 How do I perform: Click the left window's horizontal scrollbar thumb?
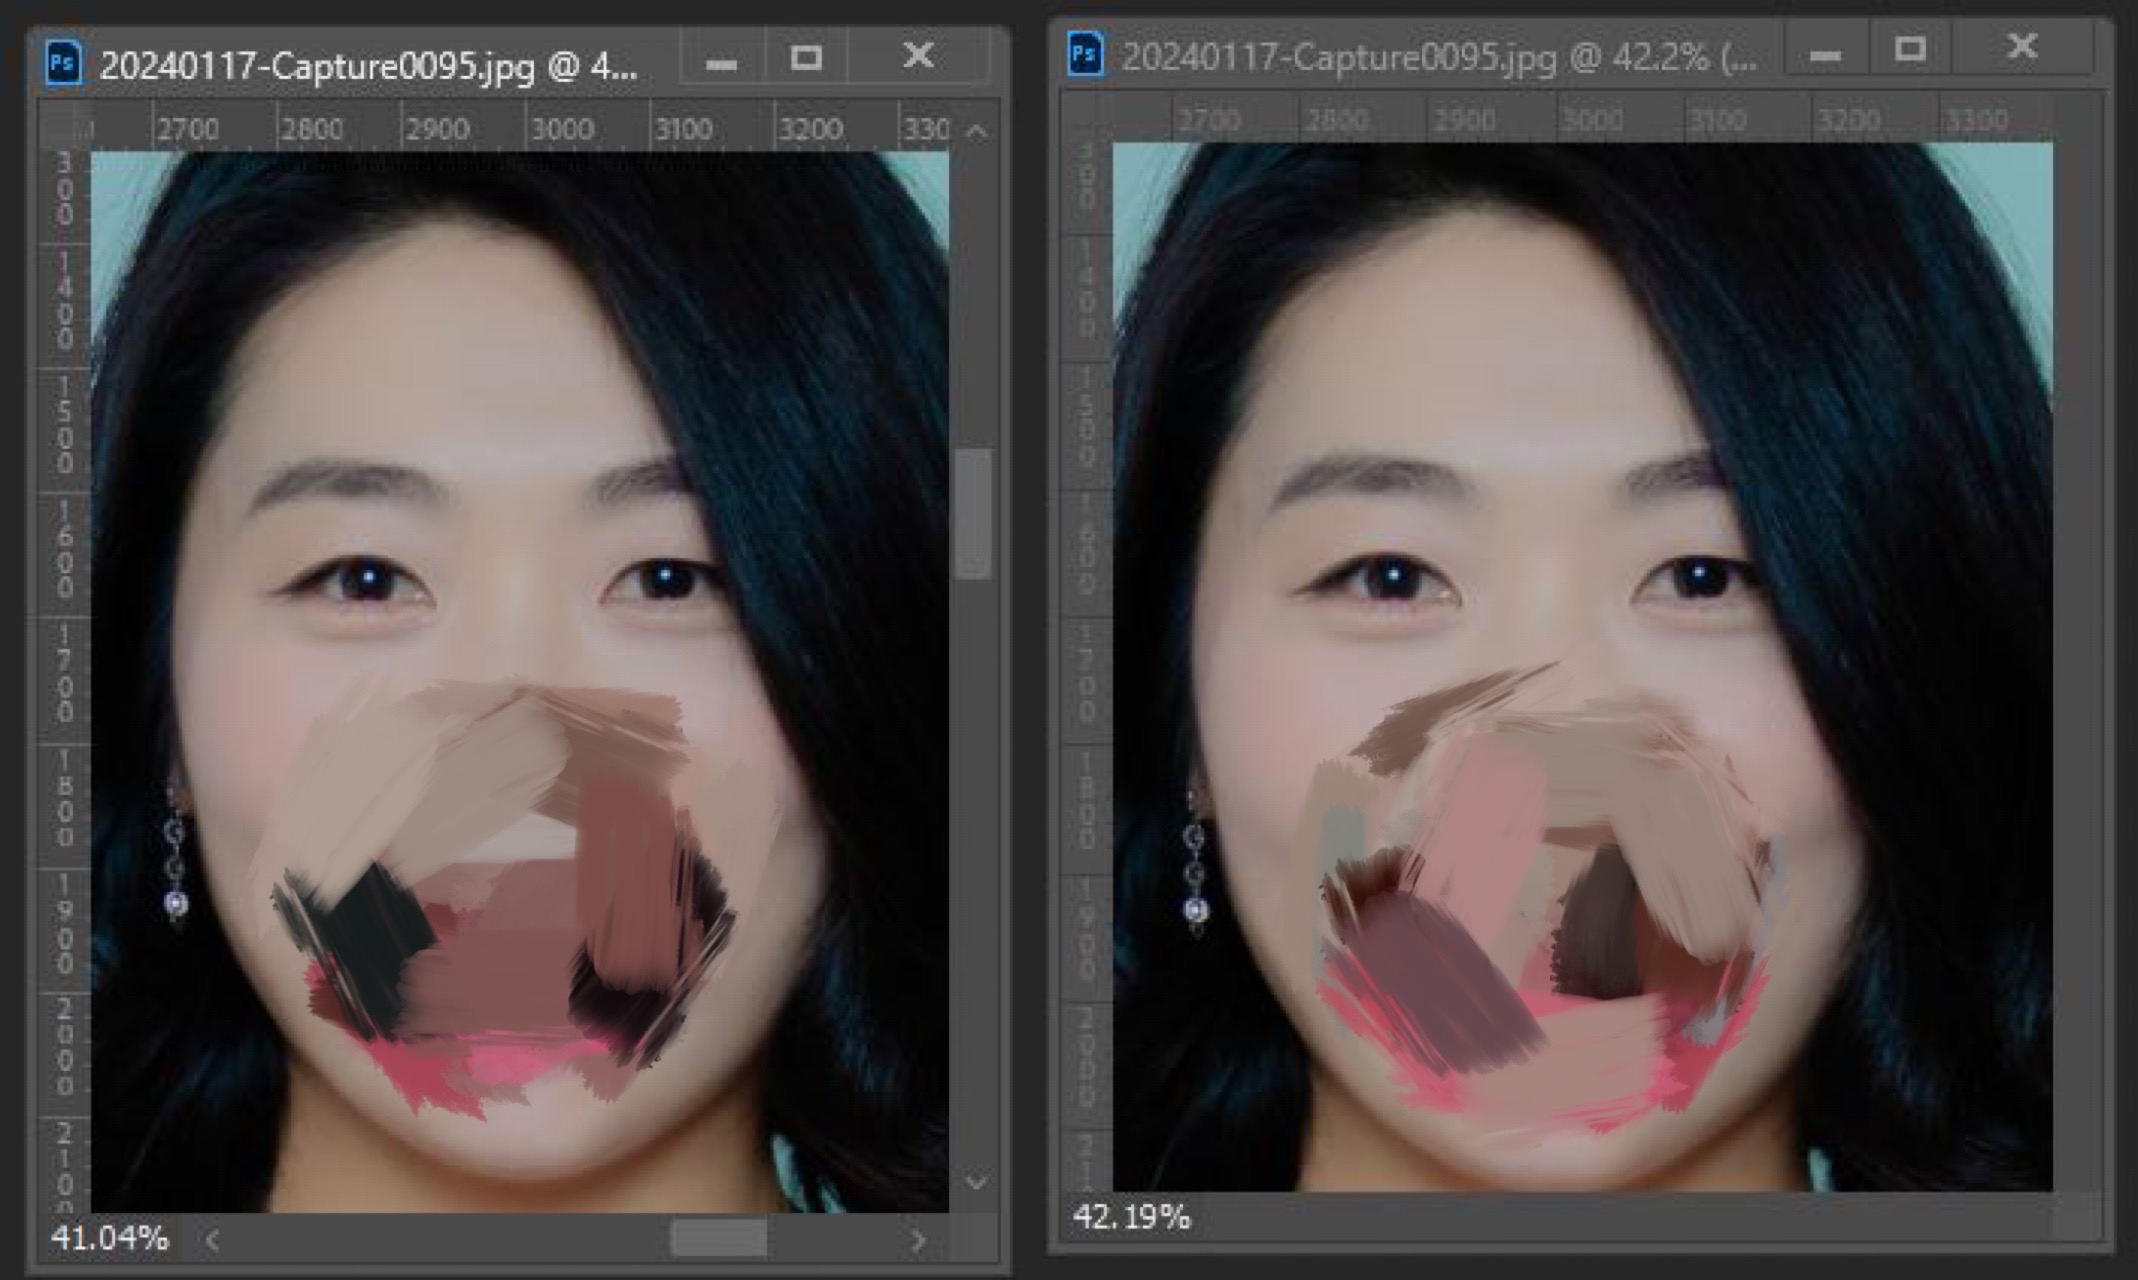point(718,1240)
